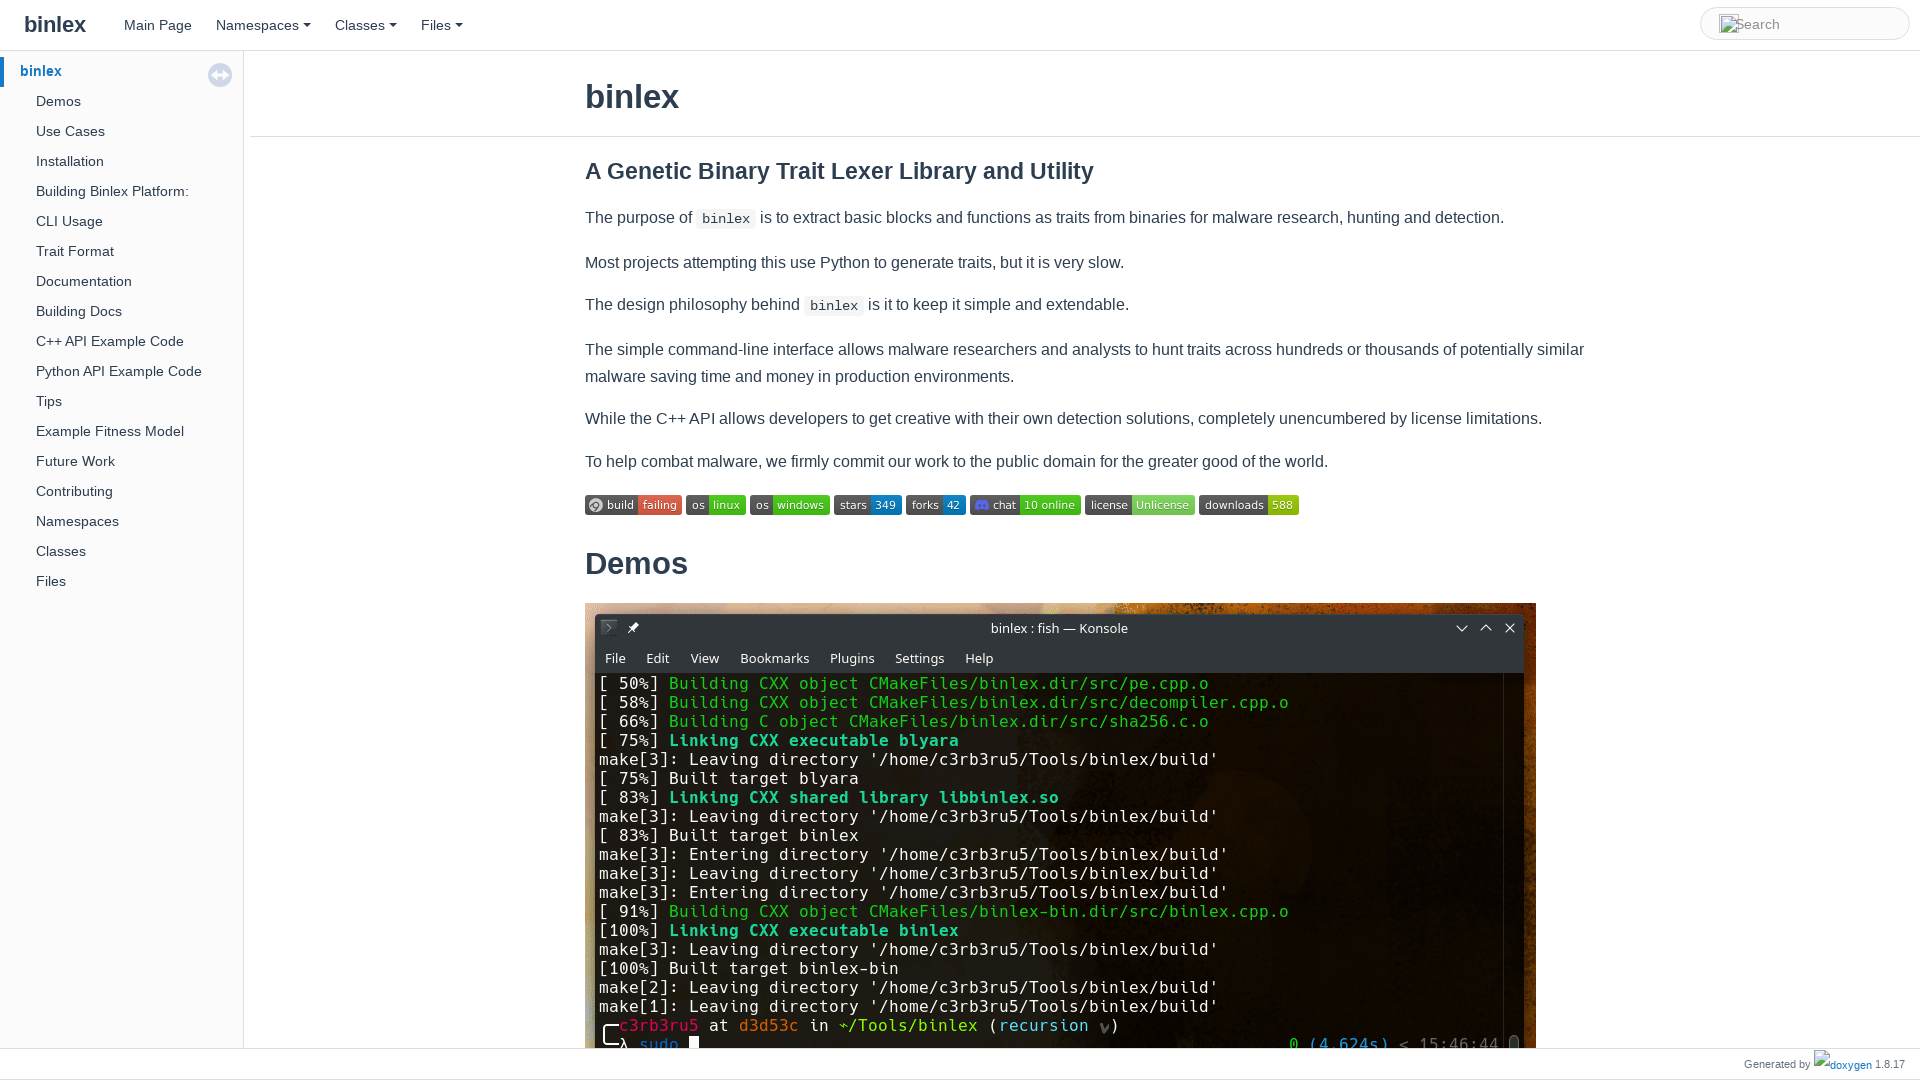1920x1080 pixels.
Task: Open the Namespaces dropdown menu
Action: [x=263, y=25]
